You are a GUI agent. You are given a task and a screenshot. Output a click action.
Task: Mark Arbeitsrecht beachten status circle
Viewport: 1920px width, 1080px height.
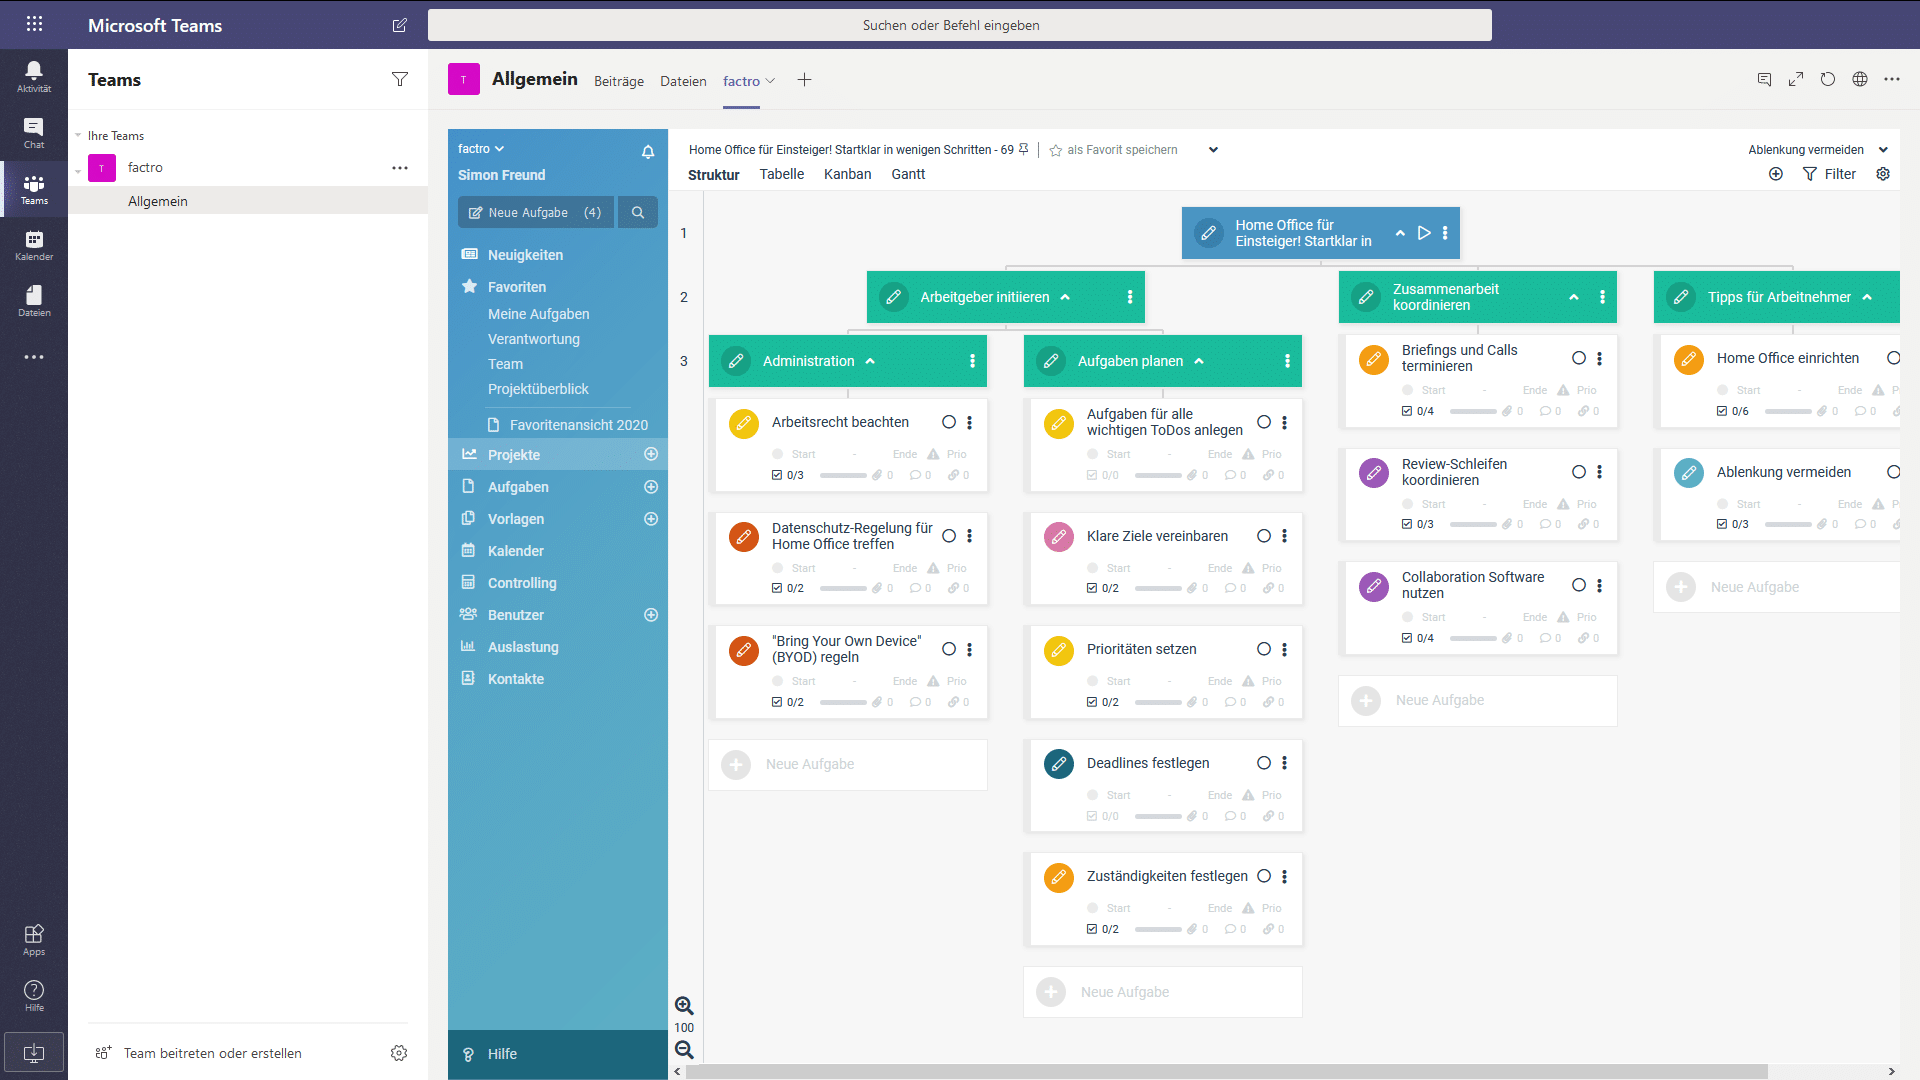coord(949,422)
